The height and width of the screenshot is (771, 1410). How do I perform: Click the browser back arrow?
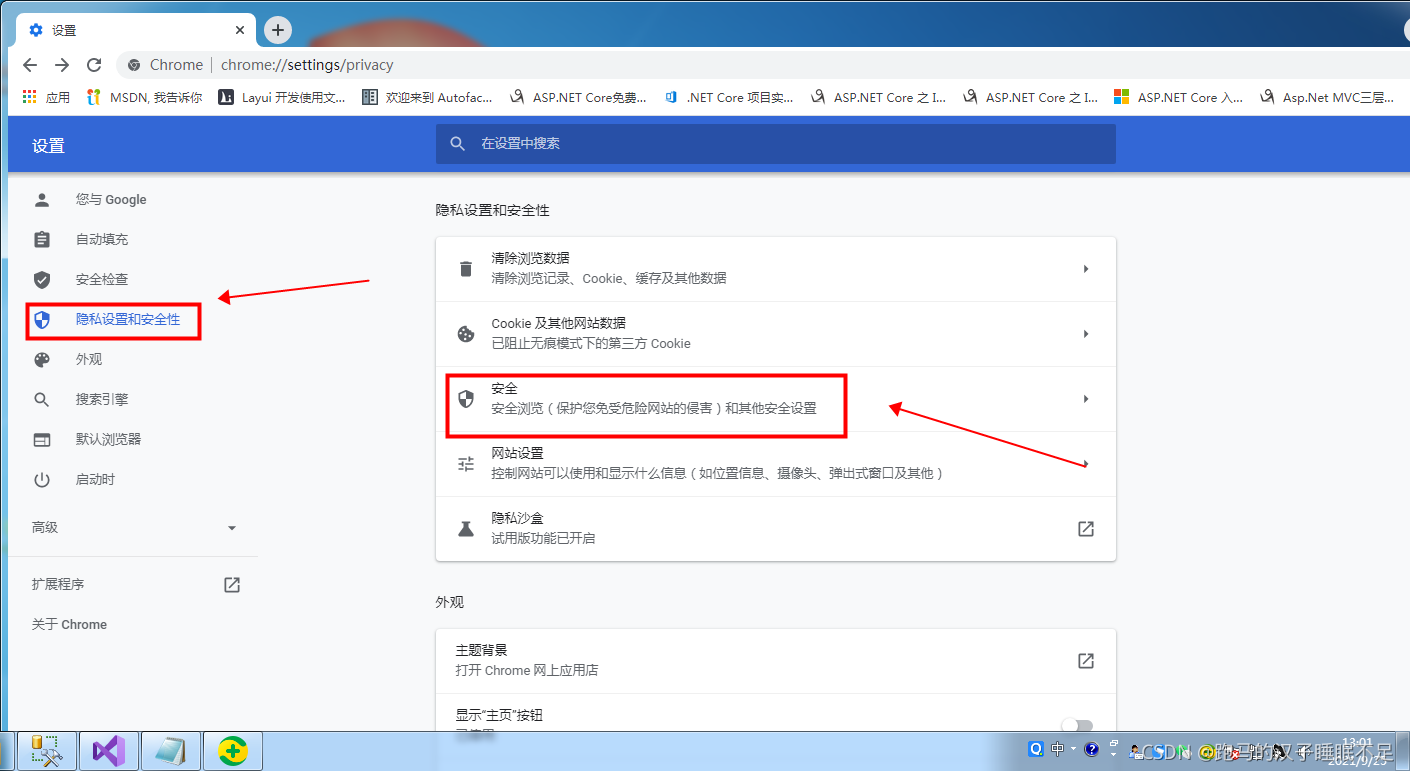coord(30,65)
